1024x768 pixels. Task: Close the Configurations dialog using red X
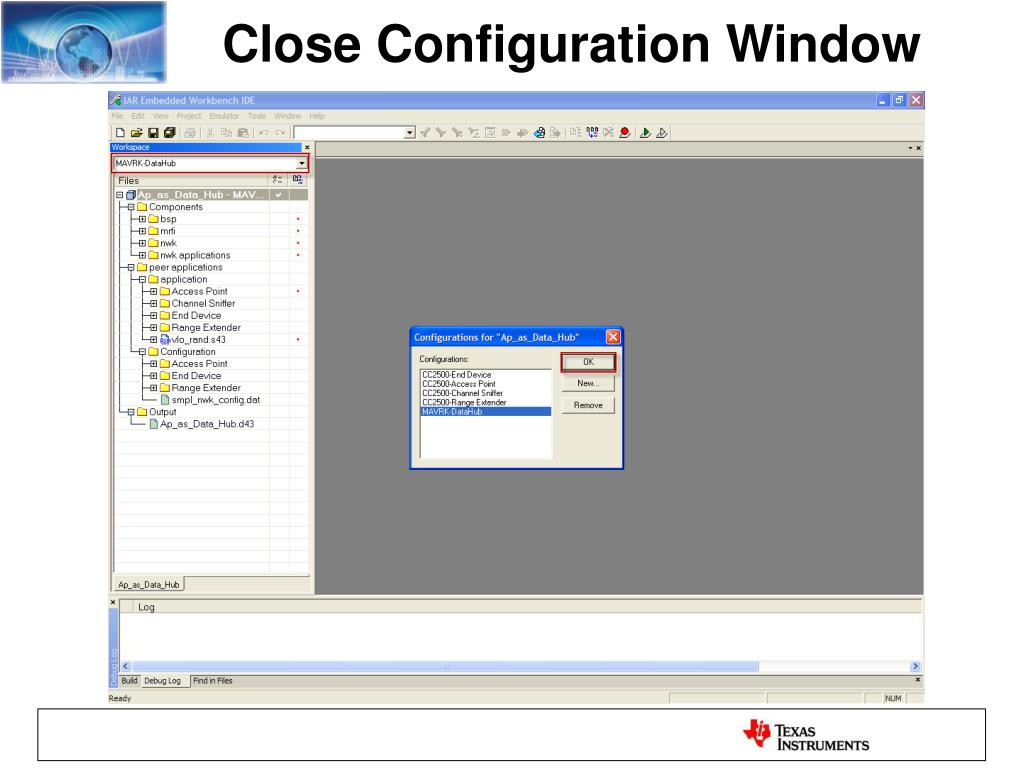pyautogui.click(x=613, y=337)
